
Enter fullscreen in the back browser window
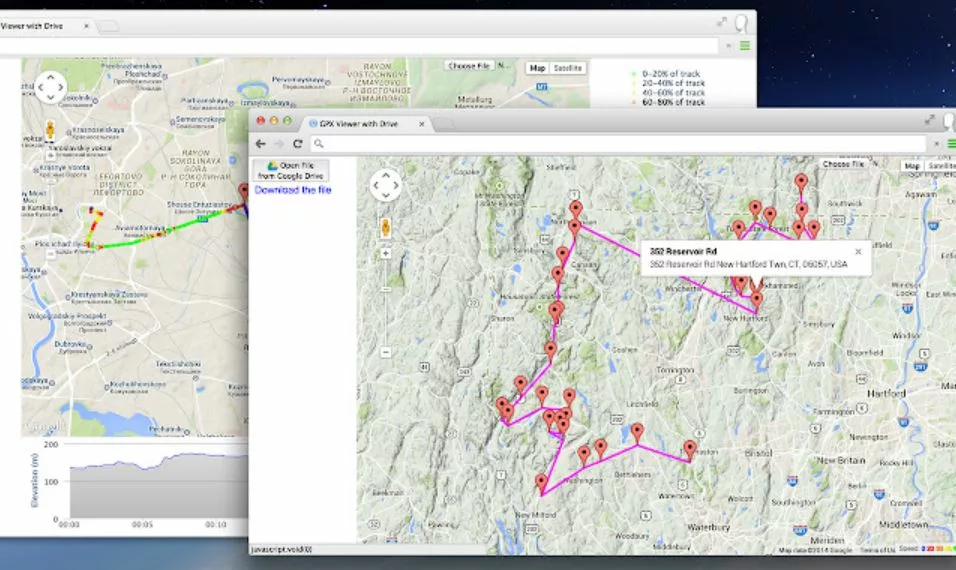tap(722, 22)
